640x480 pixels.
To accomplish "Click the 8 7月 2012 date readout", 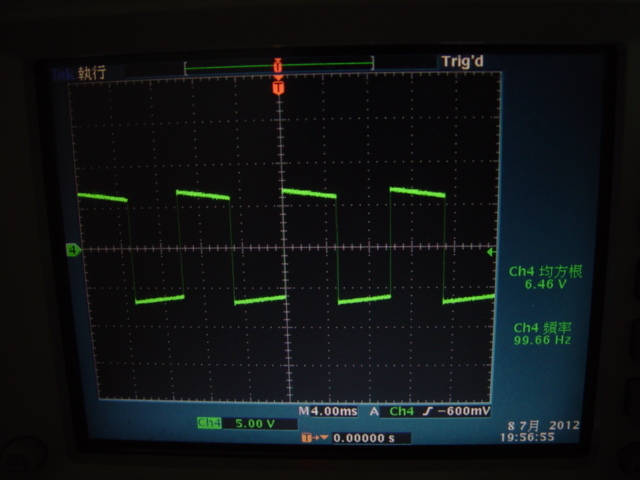I will (543, 426).
